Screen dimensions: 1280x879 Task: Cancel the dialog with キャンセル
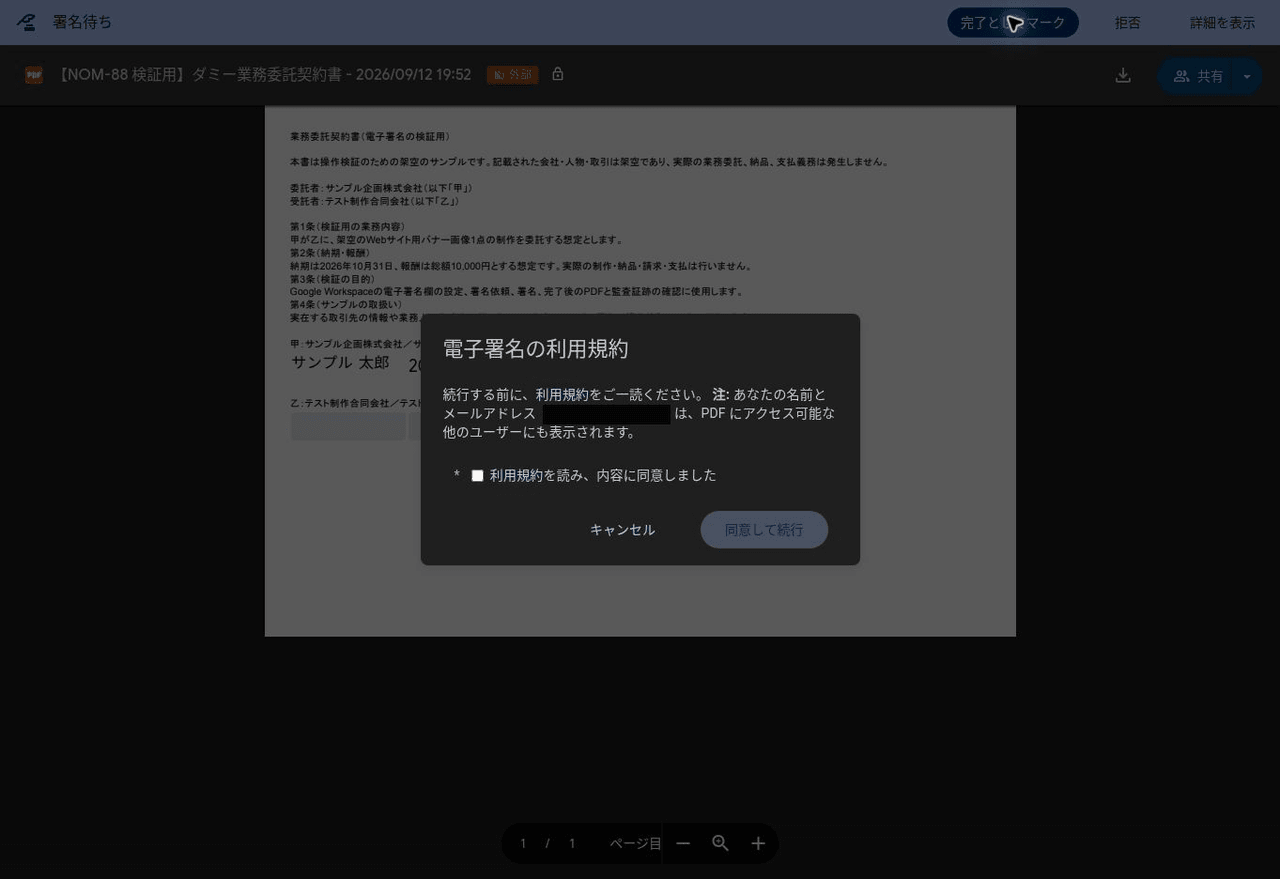coord(622,529)
